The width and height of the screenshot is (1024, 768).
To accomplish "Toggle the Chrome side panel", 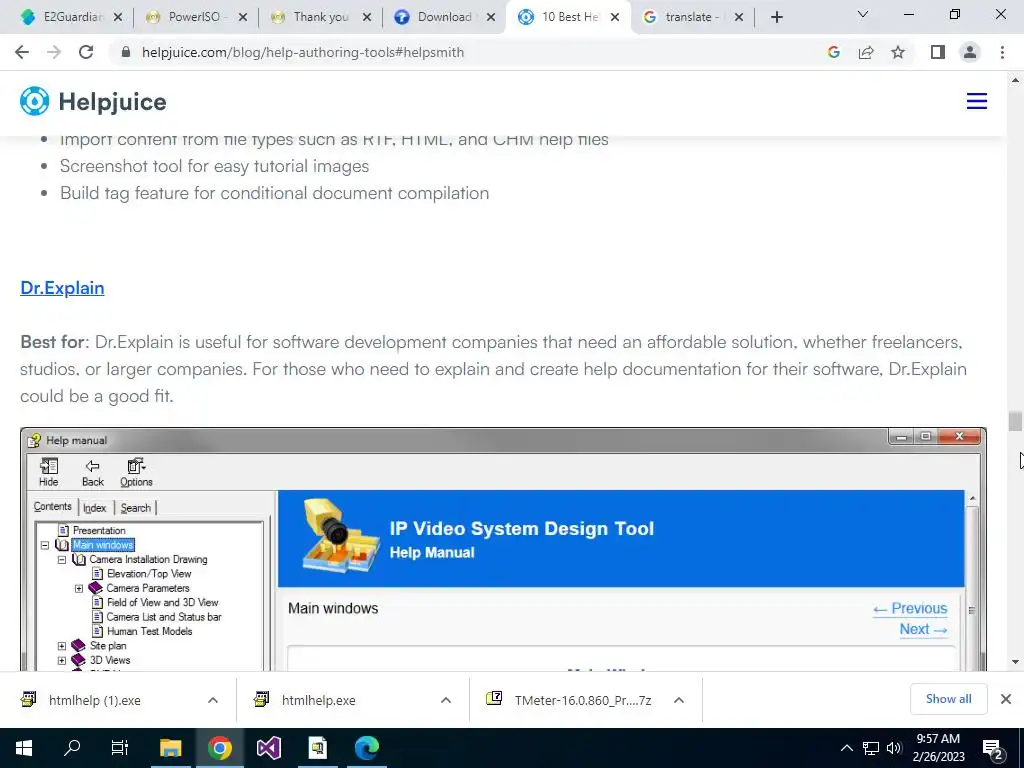I will coord(938,52).
